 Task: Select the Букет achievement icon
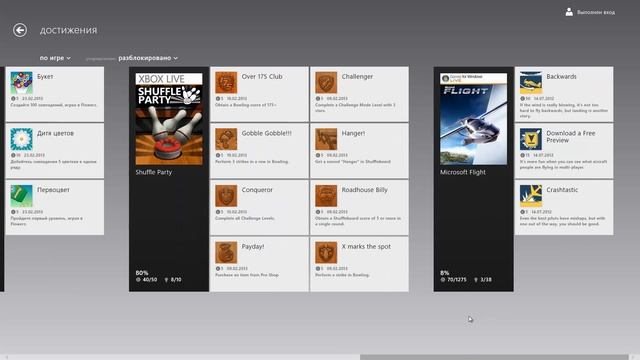[22, 83]
